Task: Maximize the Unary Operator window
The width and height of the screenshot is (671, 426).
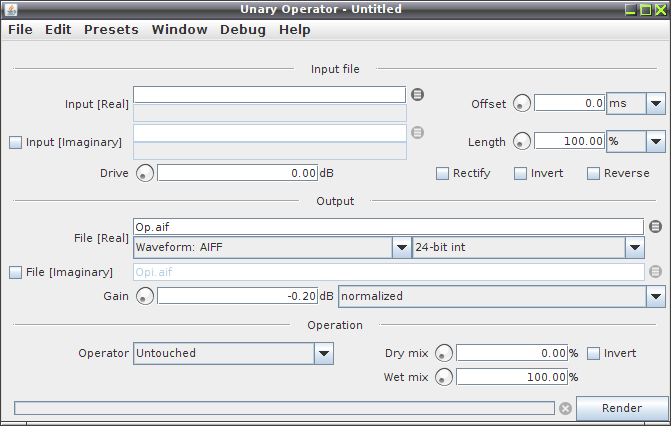Action: [x=646, y=9]
